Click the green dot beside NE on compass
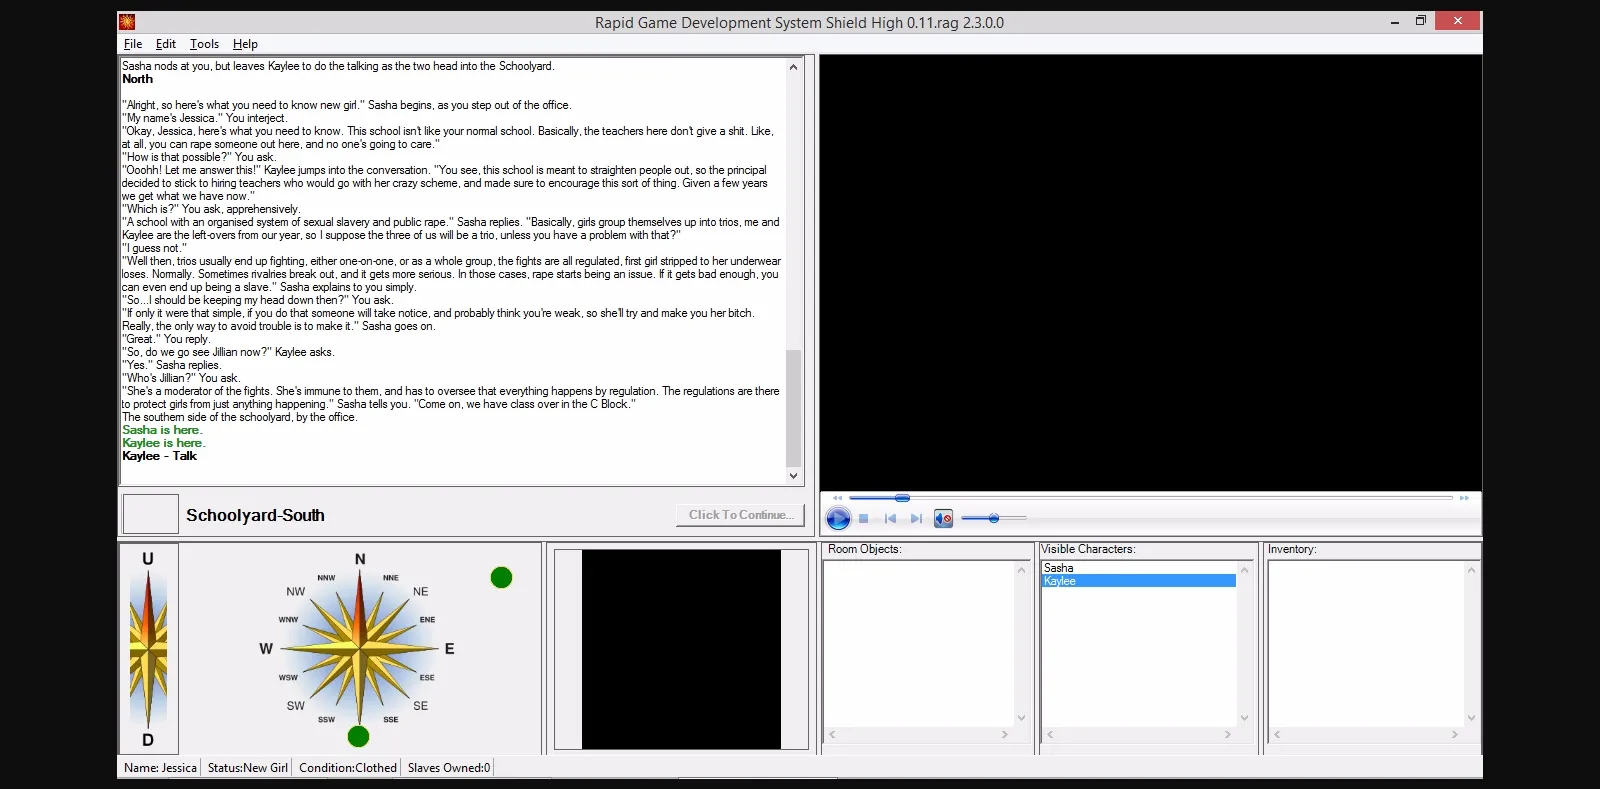Image resolution: width=1600 pixels, height=789 pixels. click(501, 577)
